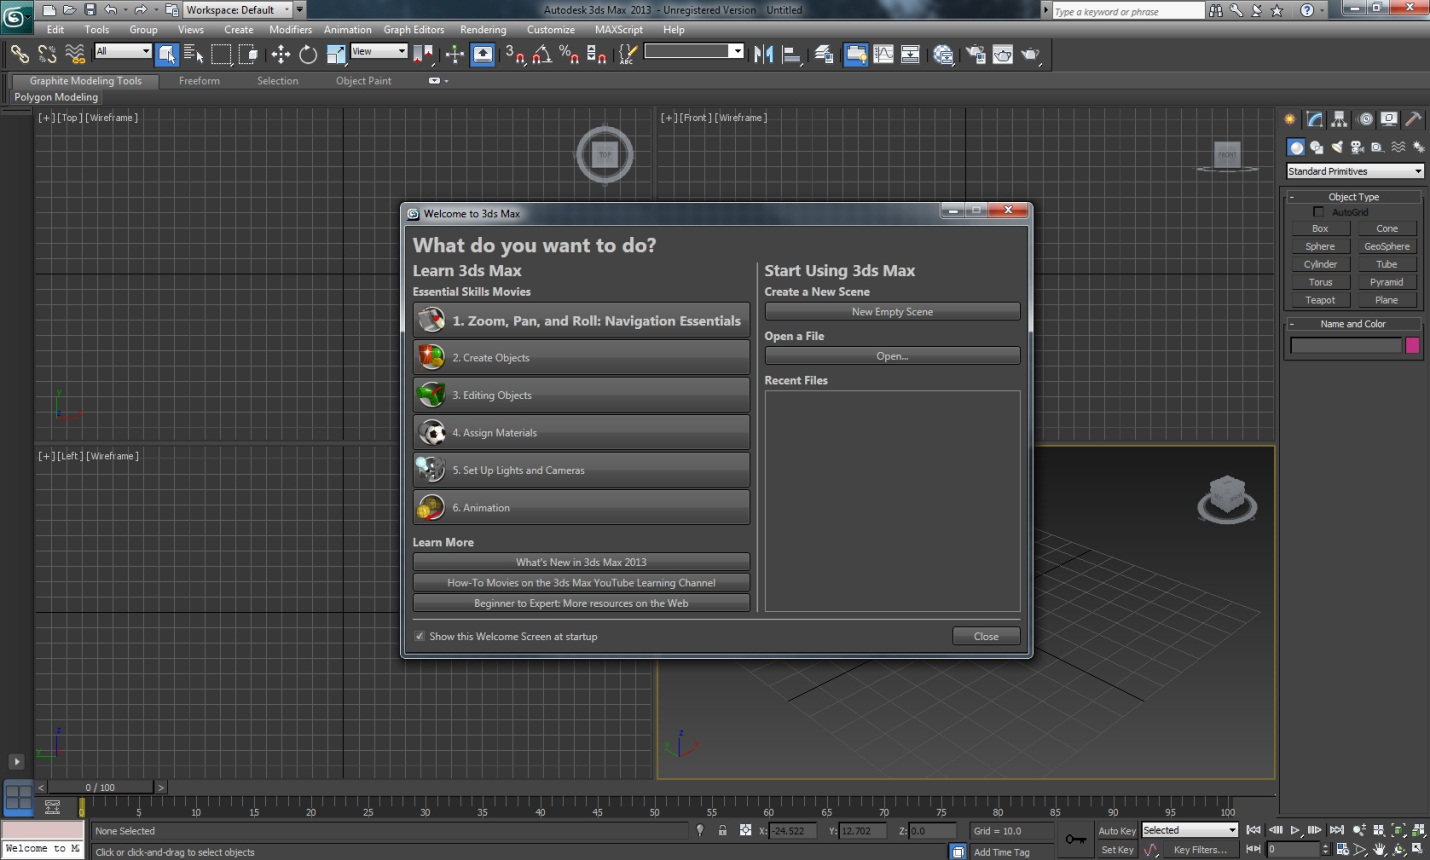
Task: Toggle the Percent Snap icon
Action: tap(569, 54)
